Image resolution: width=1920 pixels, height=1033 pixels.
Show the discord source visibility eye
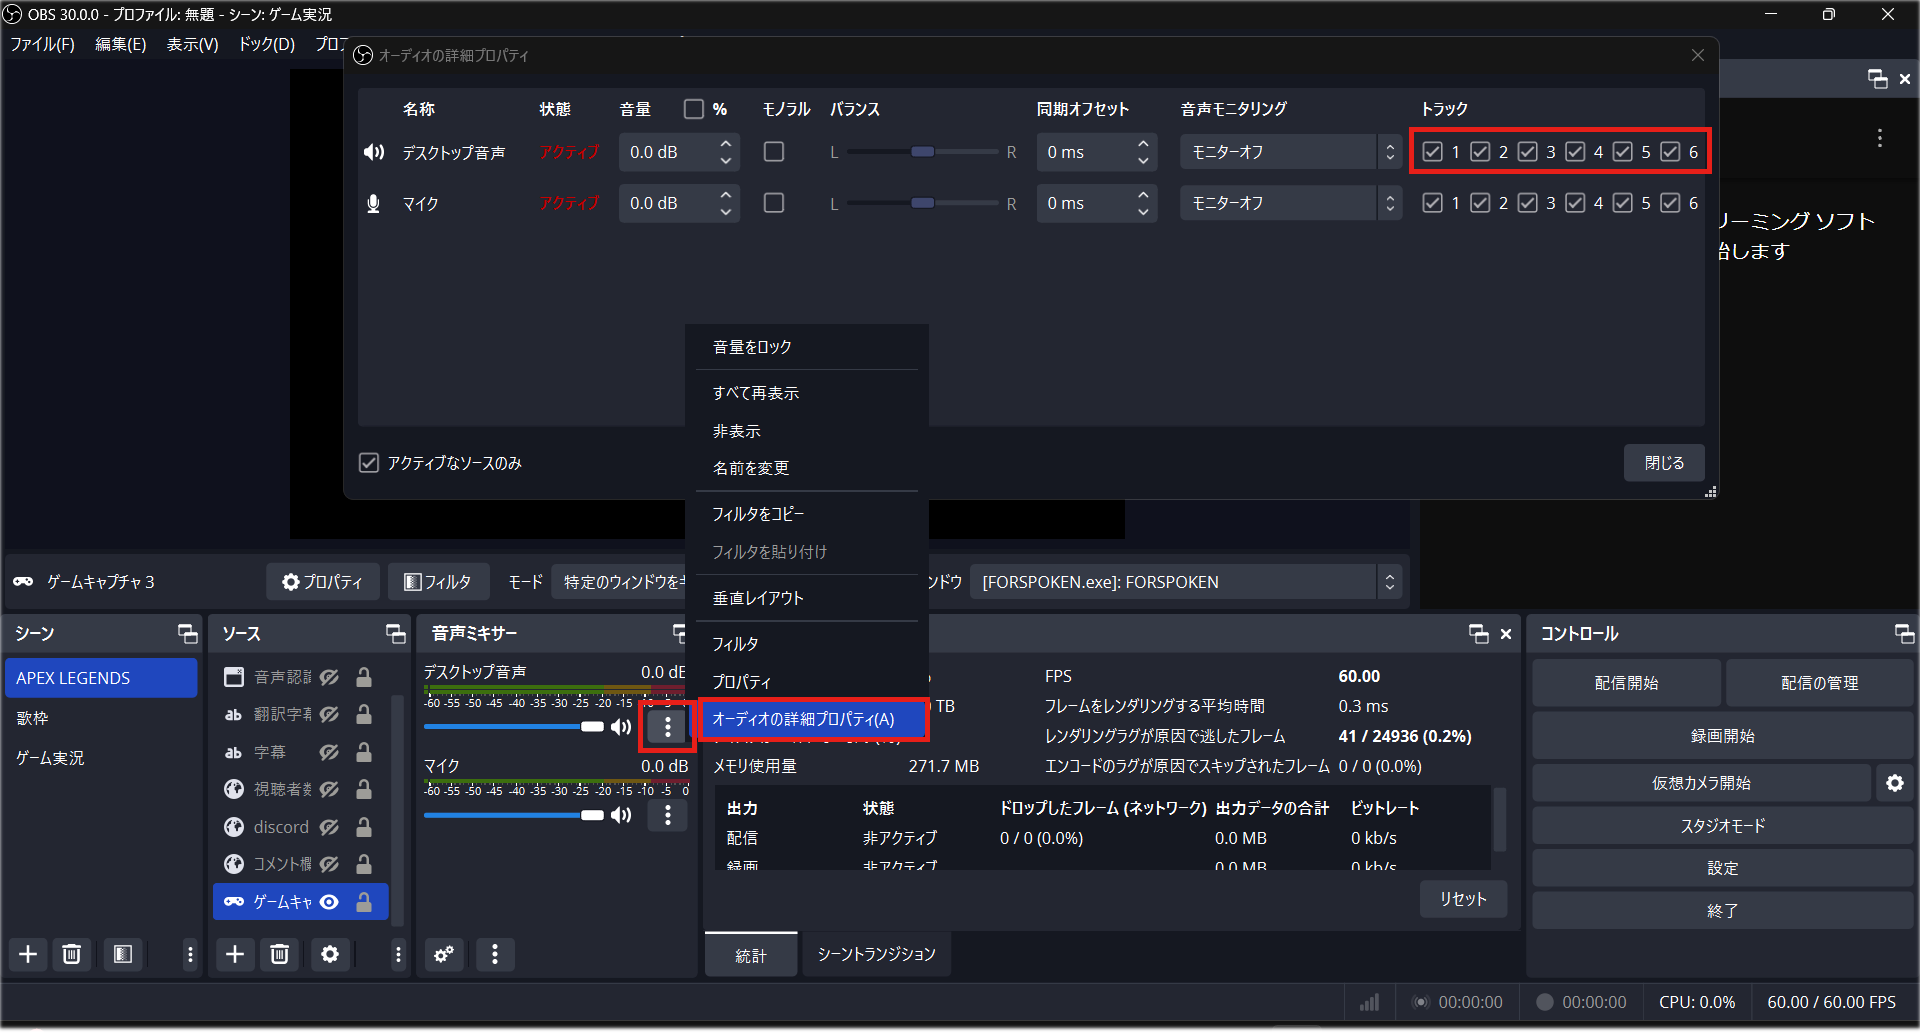pos(330,827)
